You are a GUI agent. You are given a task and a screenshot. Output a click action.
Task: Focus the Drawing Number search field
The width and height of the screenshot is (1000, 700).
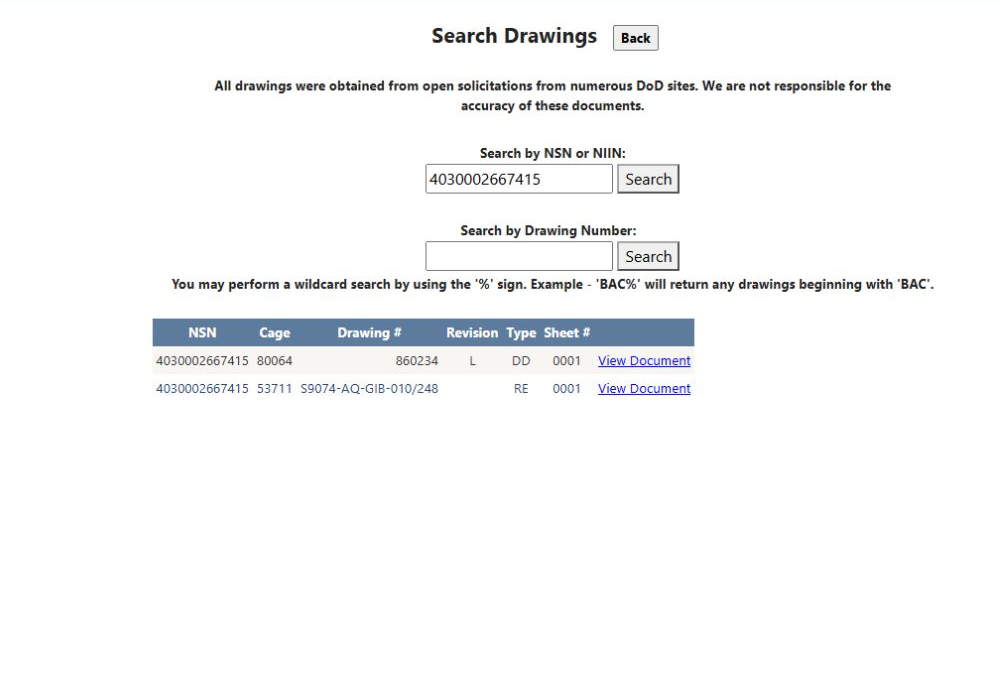(518, 256)
